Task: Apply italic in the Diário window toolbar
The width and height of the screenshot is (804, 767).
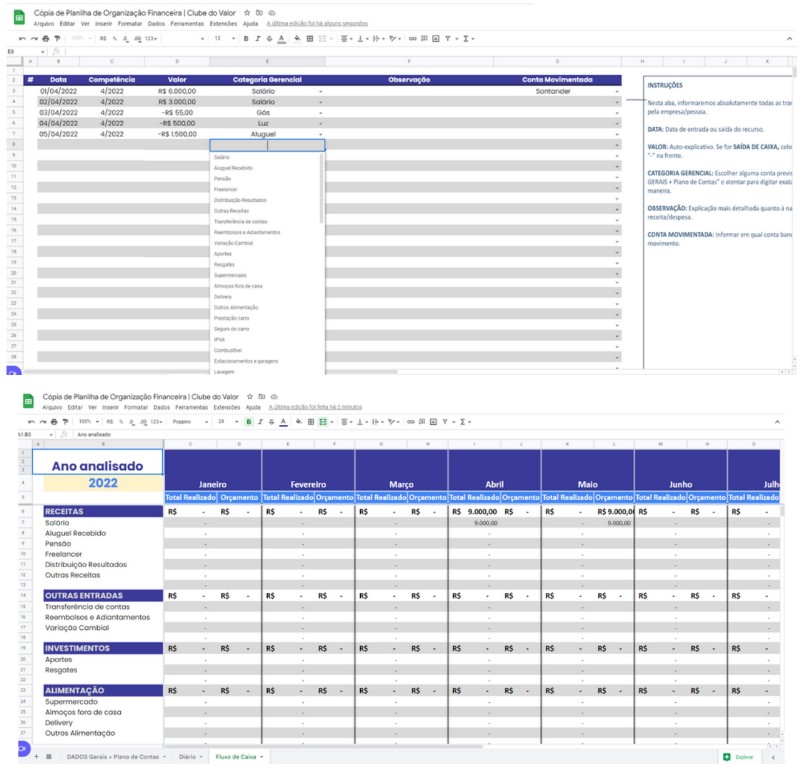Action: (x=257, y=38)
